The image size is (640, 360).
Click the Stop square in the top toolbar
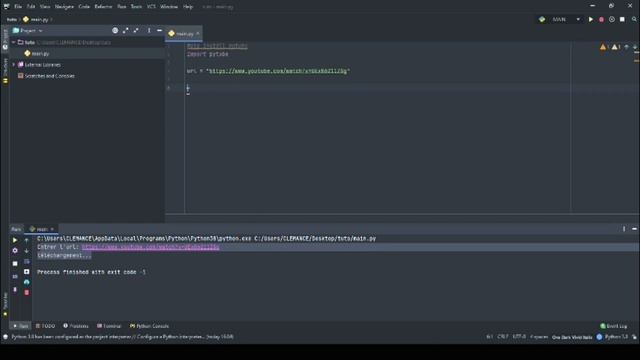[x=622, y=19]
